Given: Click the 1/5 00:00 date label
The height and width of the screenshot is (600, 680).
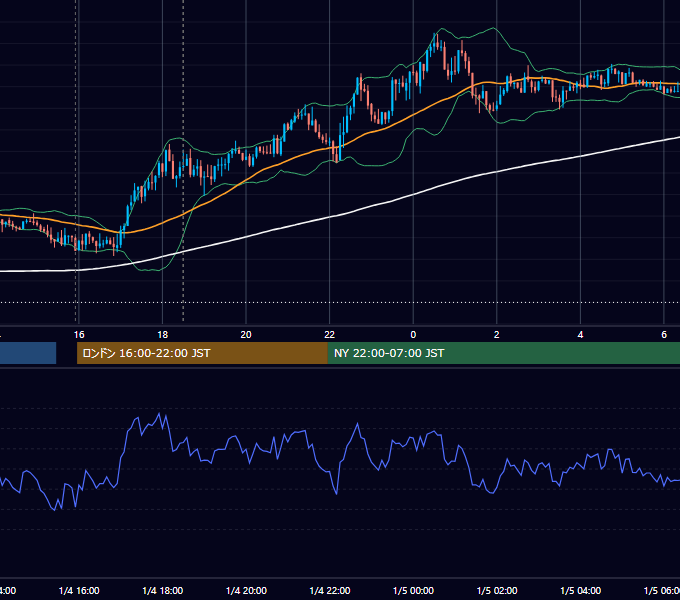Looking at the screenshot, I should pos(413,590).
